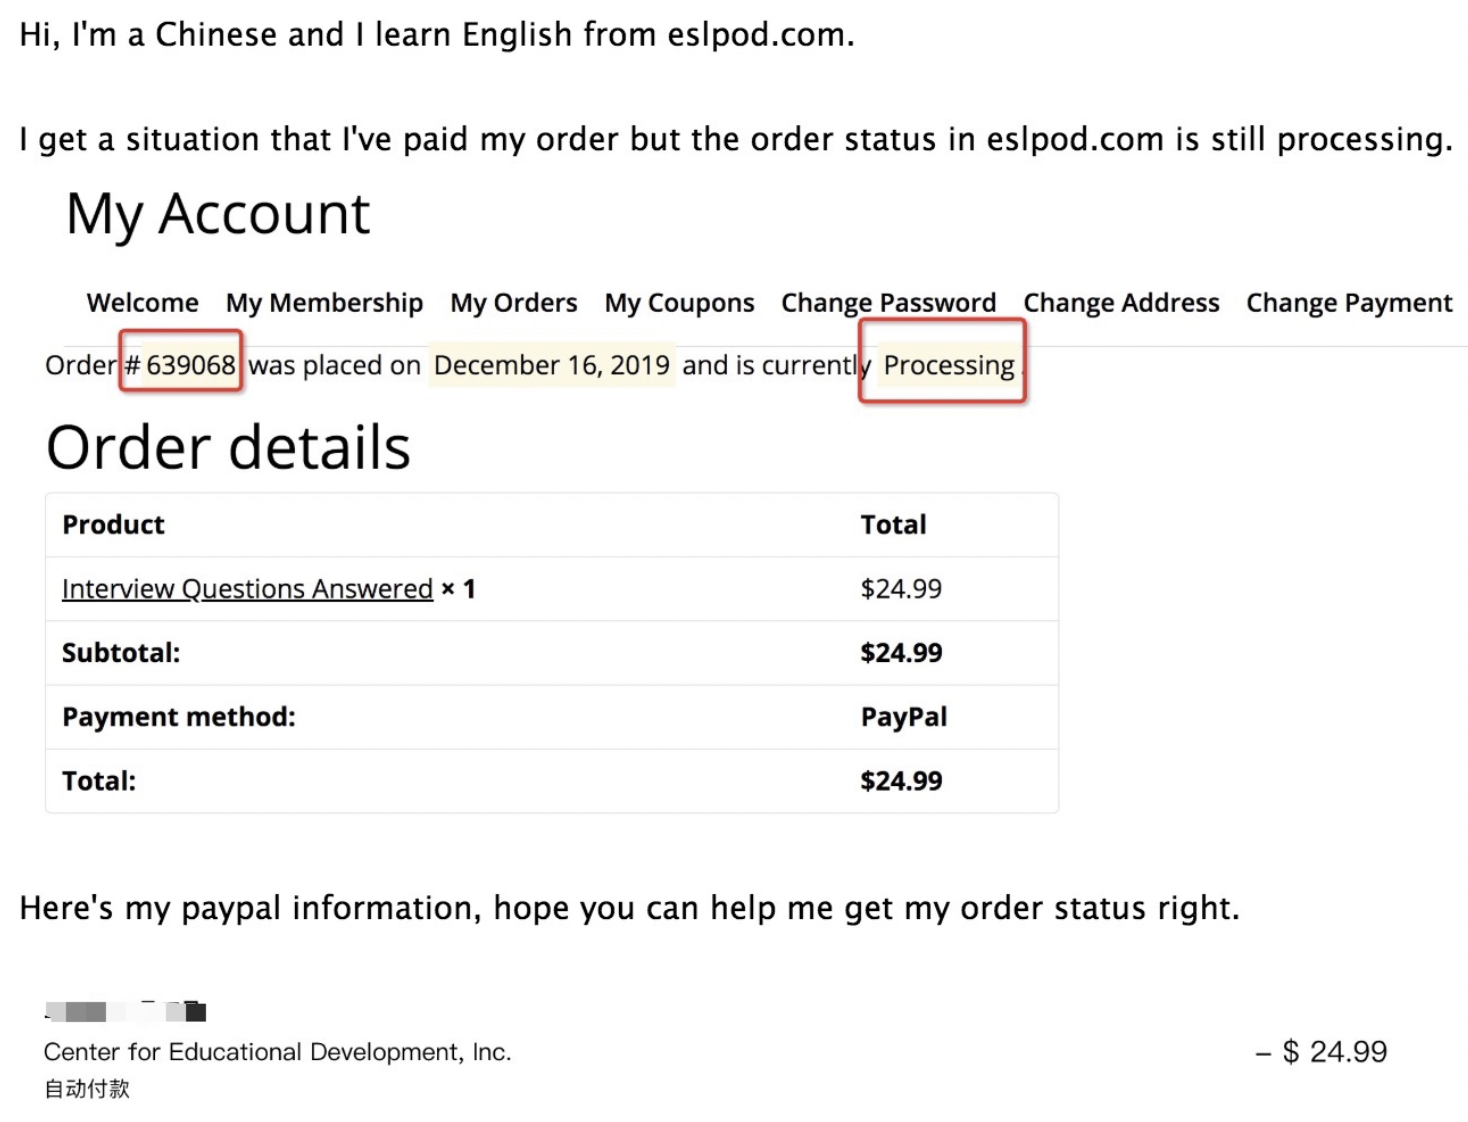
Task: Open the My Coupons tab
Action: pos(679,303)
